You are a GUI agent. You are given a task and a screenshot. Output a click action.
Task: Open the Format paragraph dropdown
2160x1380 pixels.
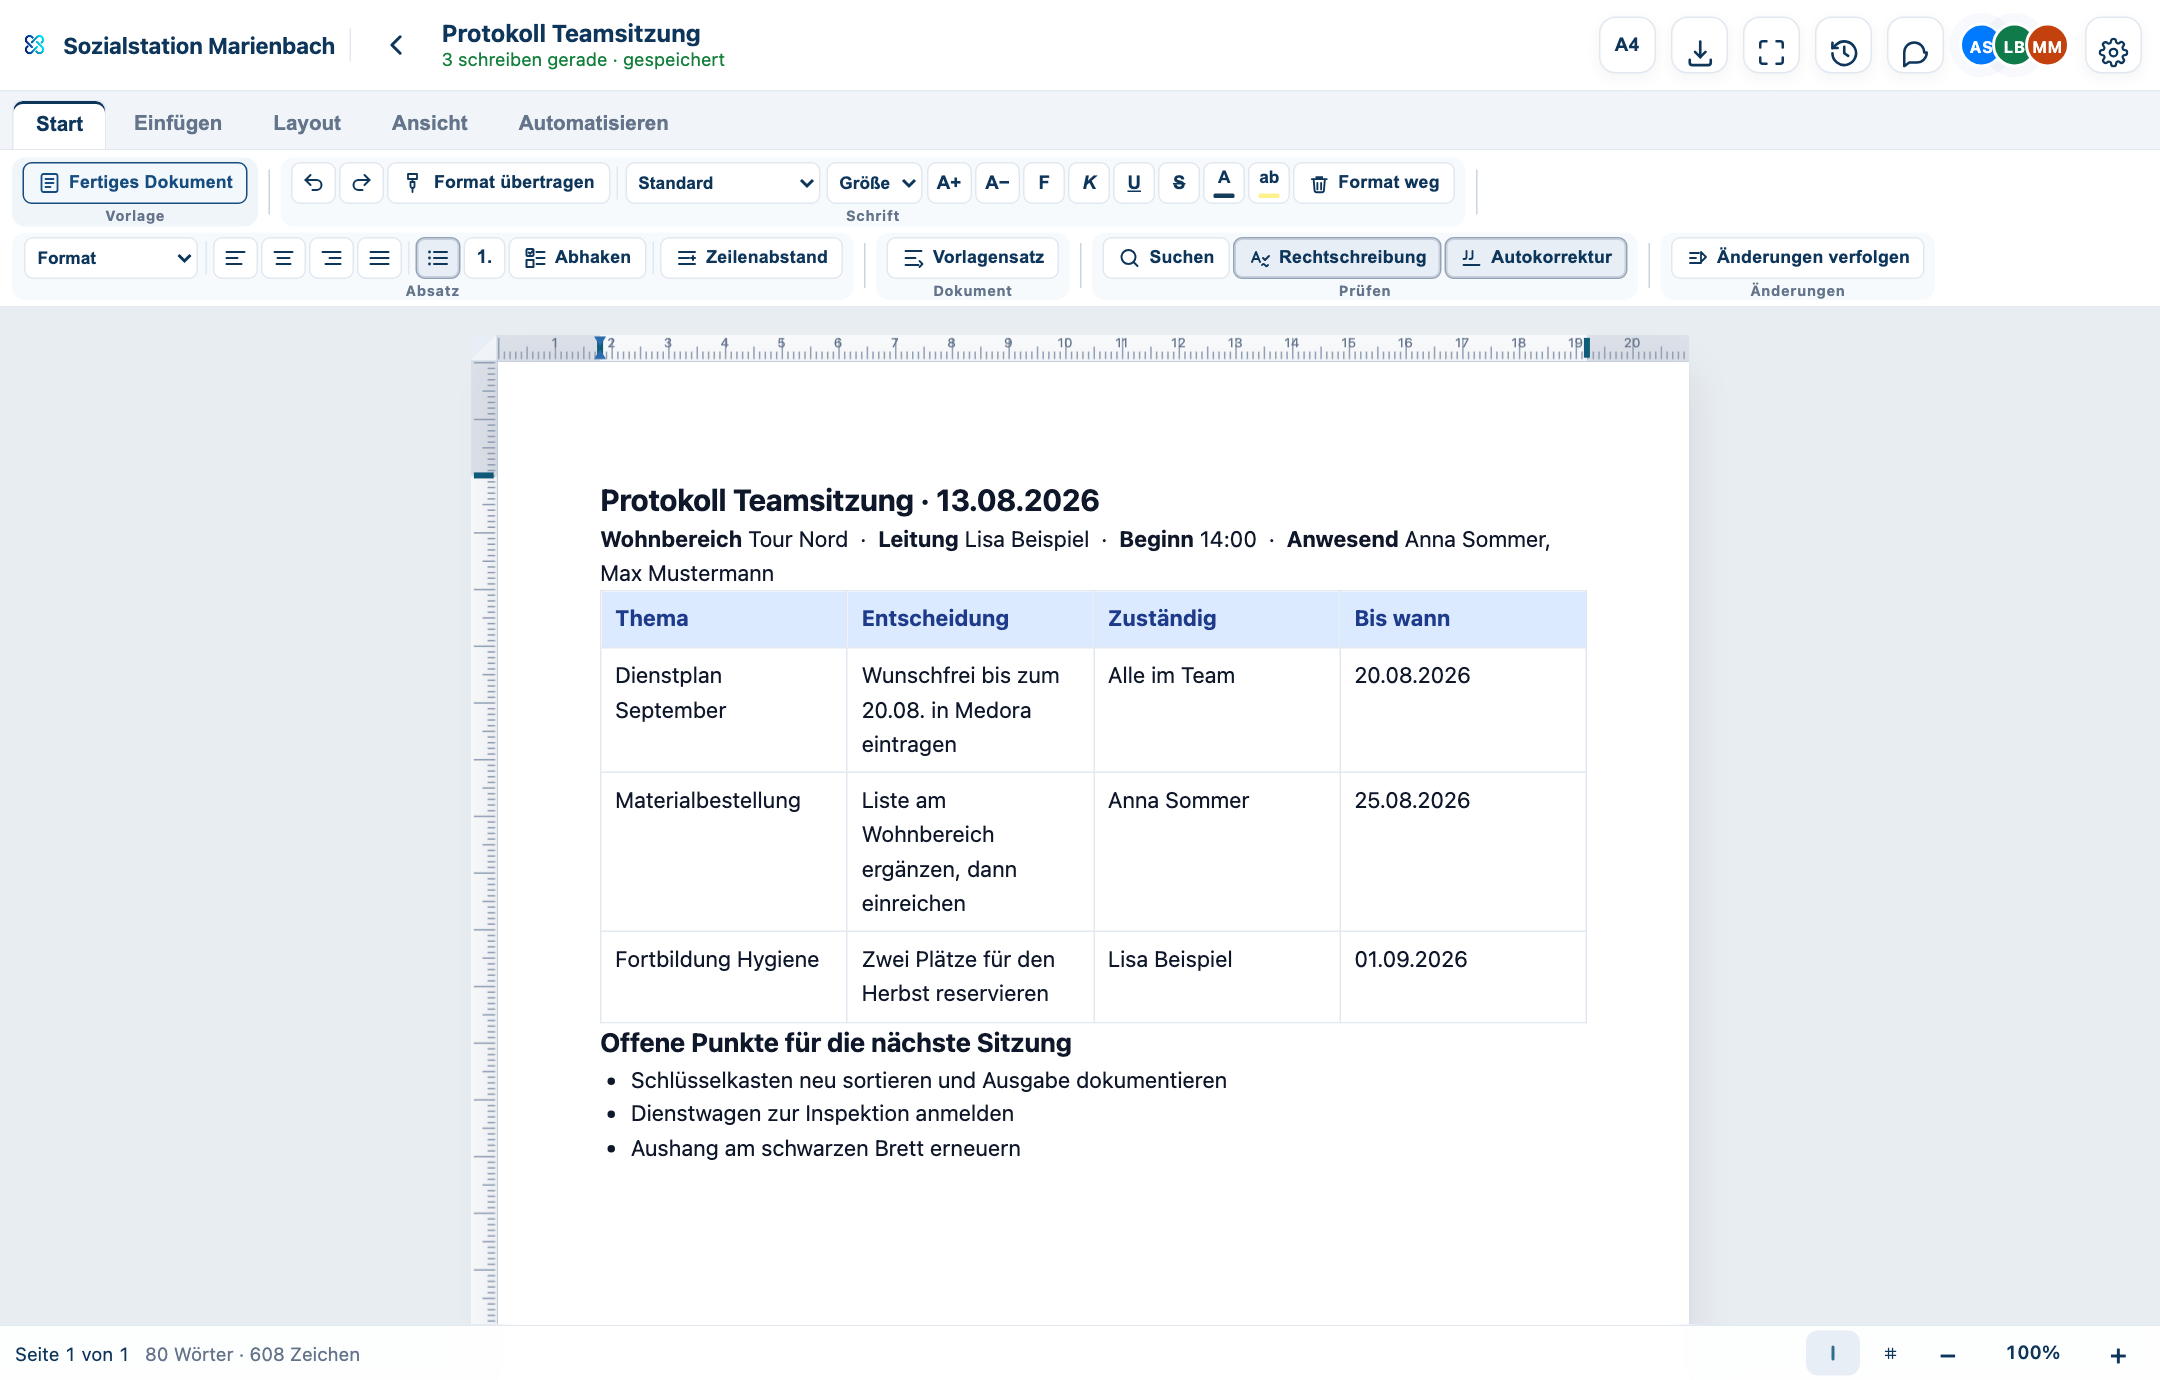(111, 258)
